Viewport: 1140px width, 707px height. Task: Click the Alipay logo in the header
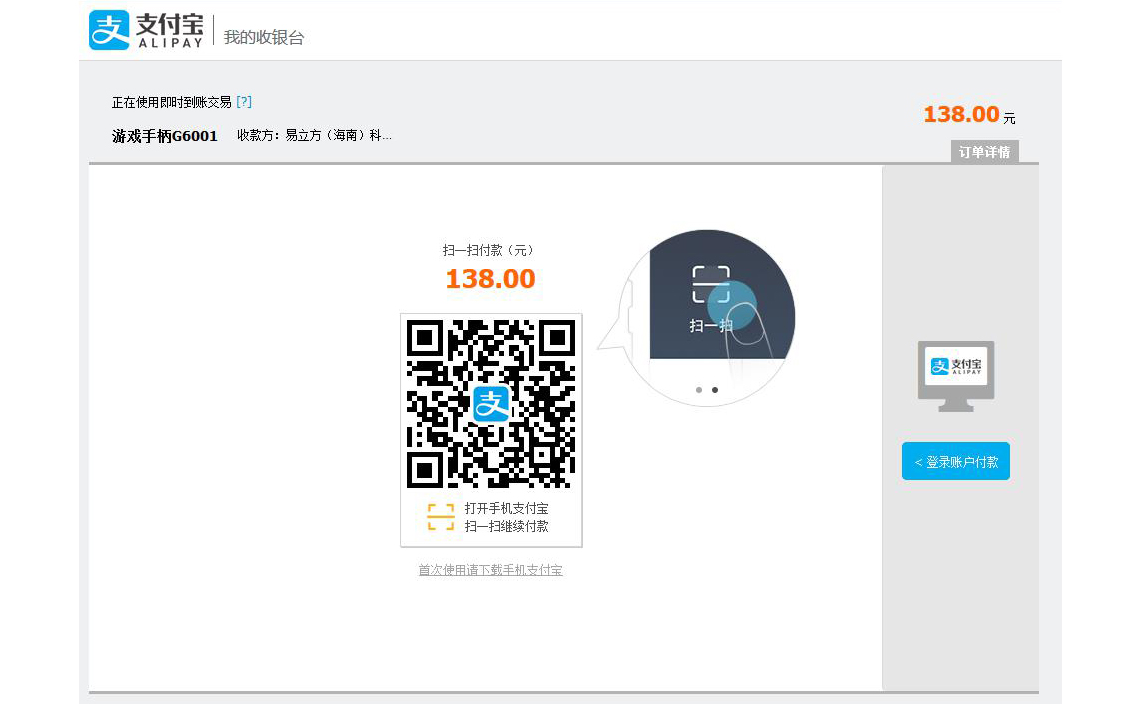tap(146, 31)
